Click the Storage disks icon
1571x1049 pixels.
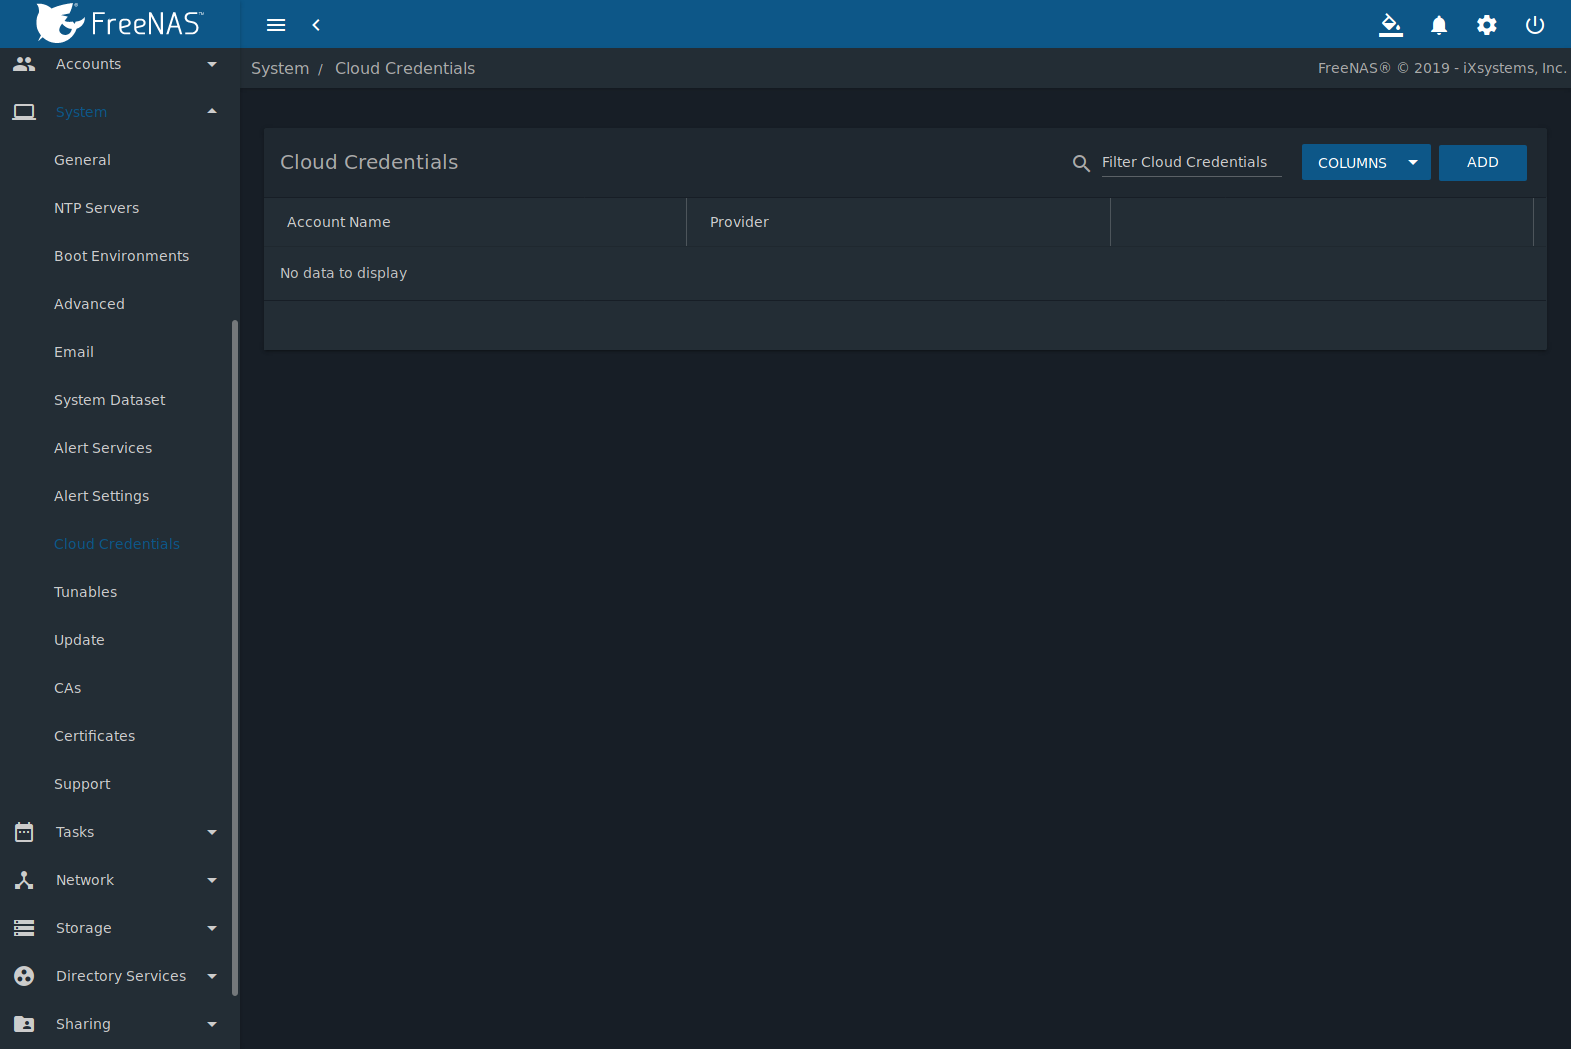point(24,928)
